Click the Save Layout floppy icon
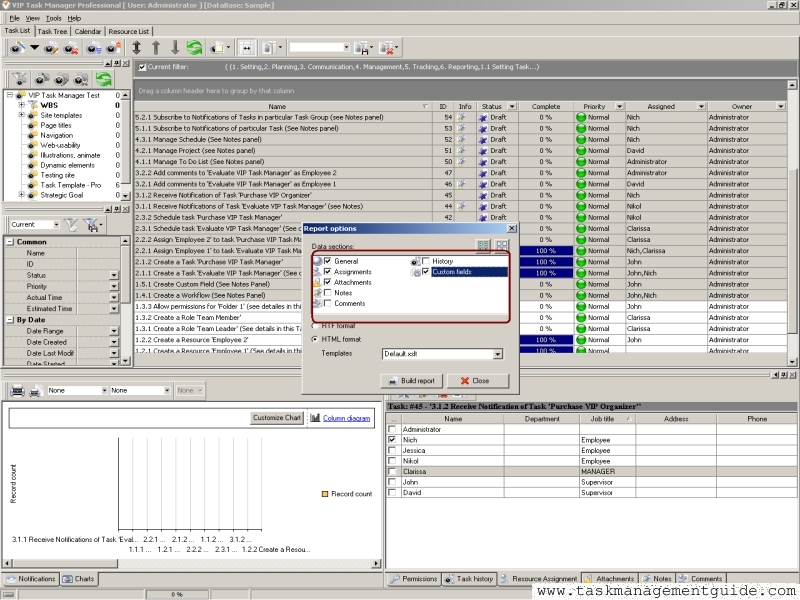The image size is (800, 600). tap(362, 48)
